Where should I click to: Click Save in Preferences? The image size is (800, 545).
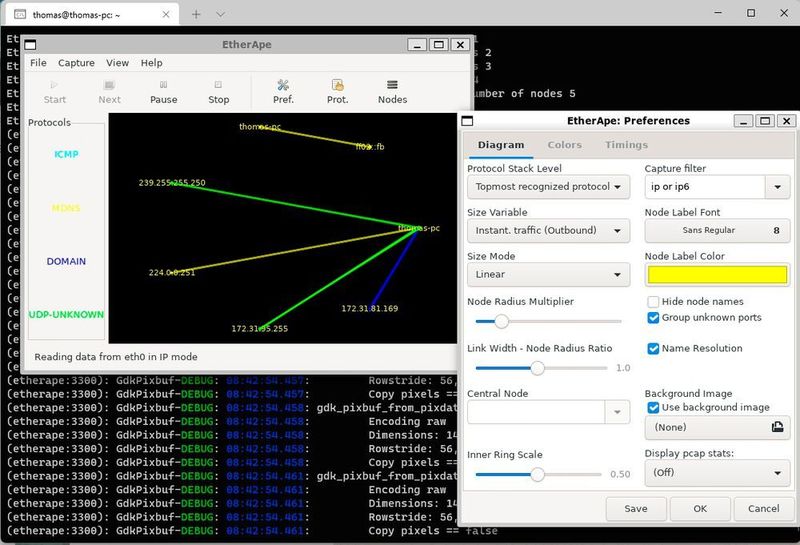click(x=636, y=509)
